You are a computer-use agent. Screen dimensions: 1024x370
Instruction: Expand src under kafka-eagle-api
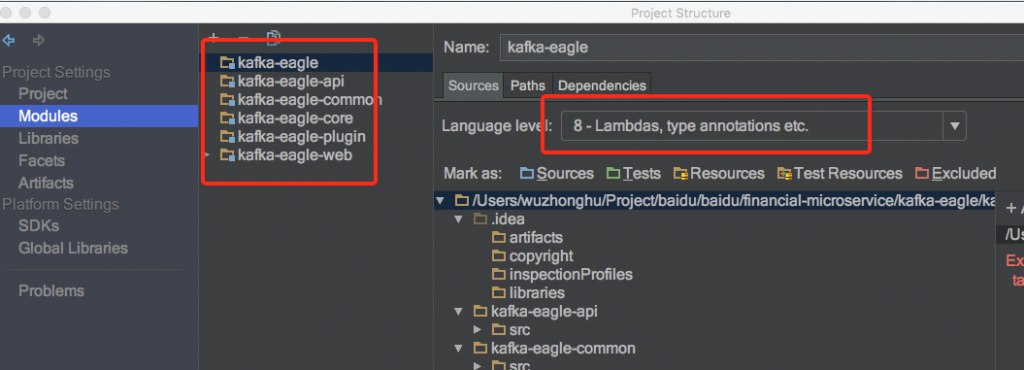click(477, 330)
